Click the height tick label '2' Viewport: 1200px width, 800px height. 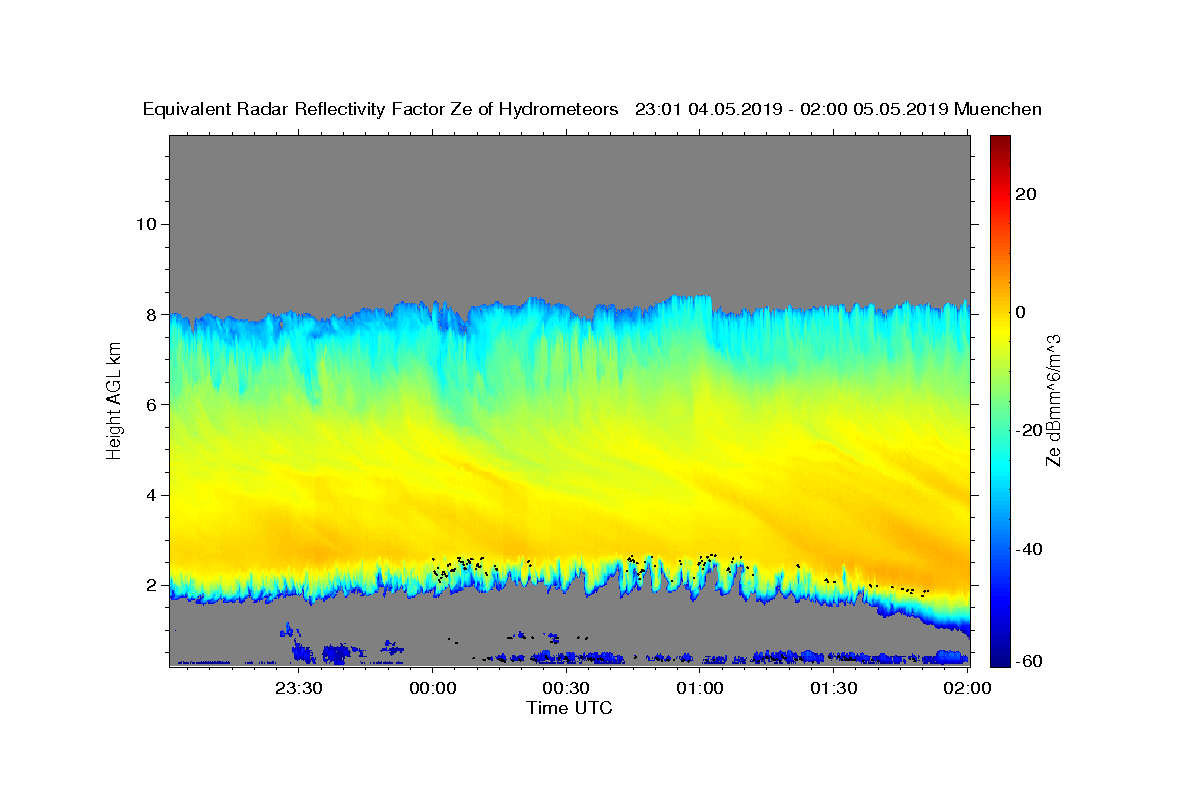pyautogui.click(x=151, y=585)
